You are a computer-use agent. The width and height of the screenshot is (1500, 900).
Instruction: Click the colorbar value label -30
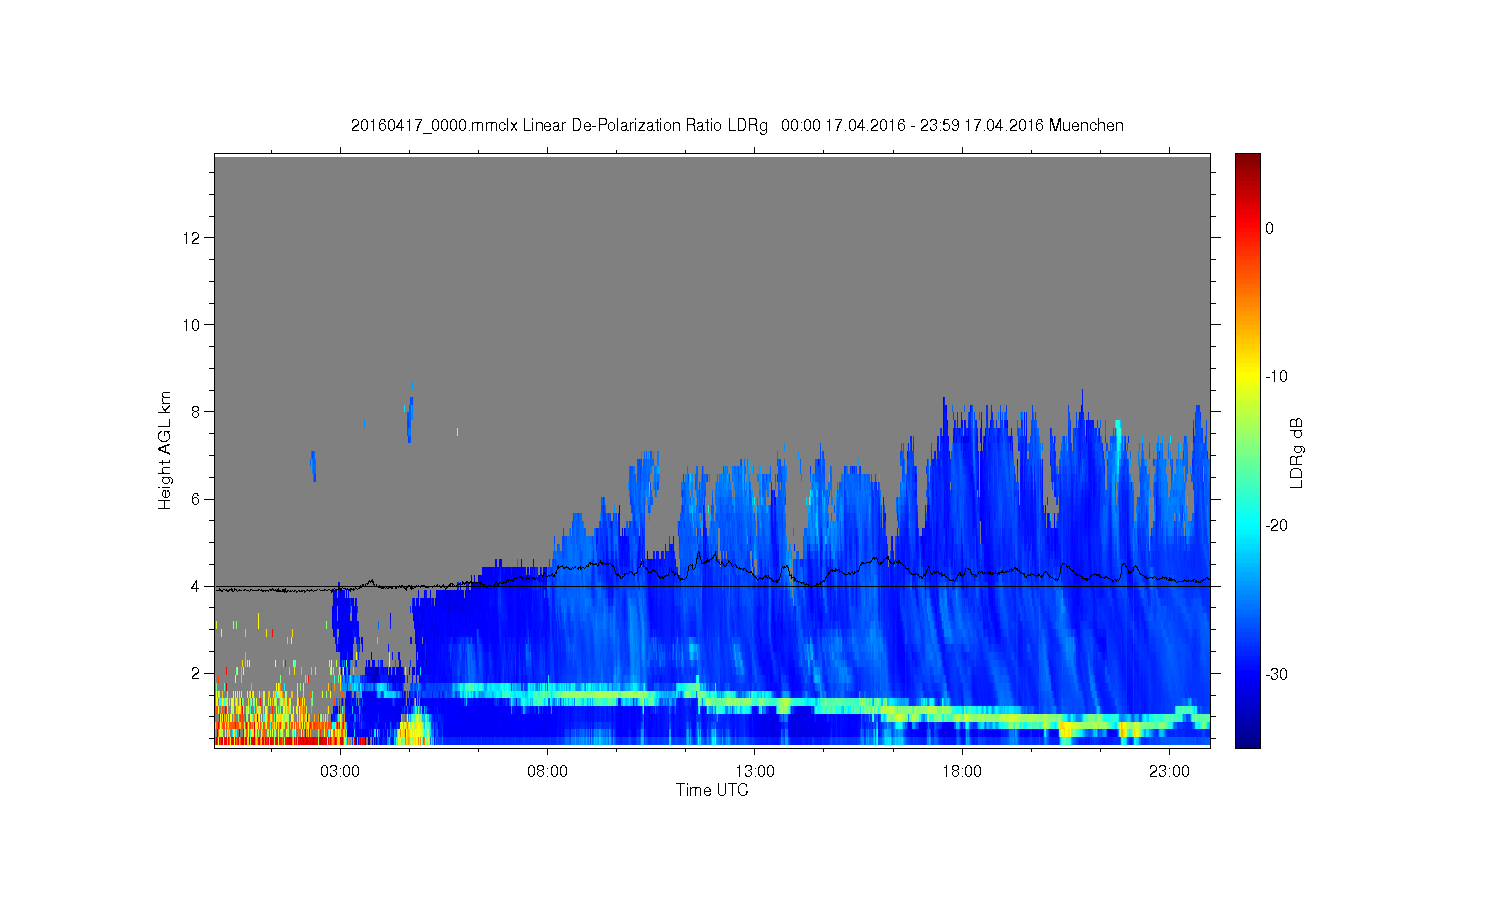coord(1276,675)
